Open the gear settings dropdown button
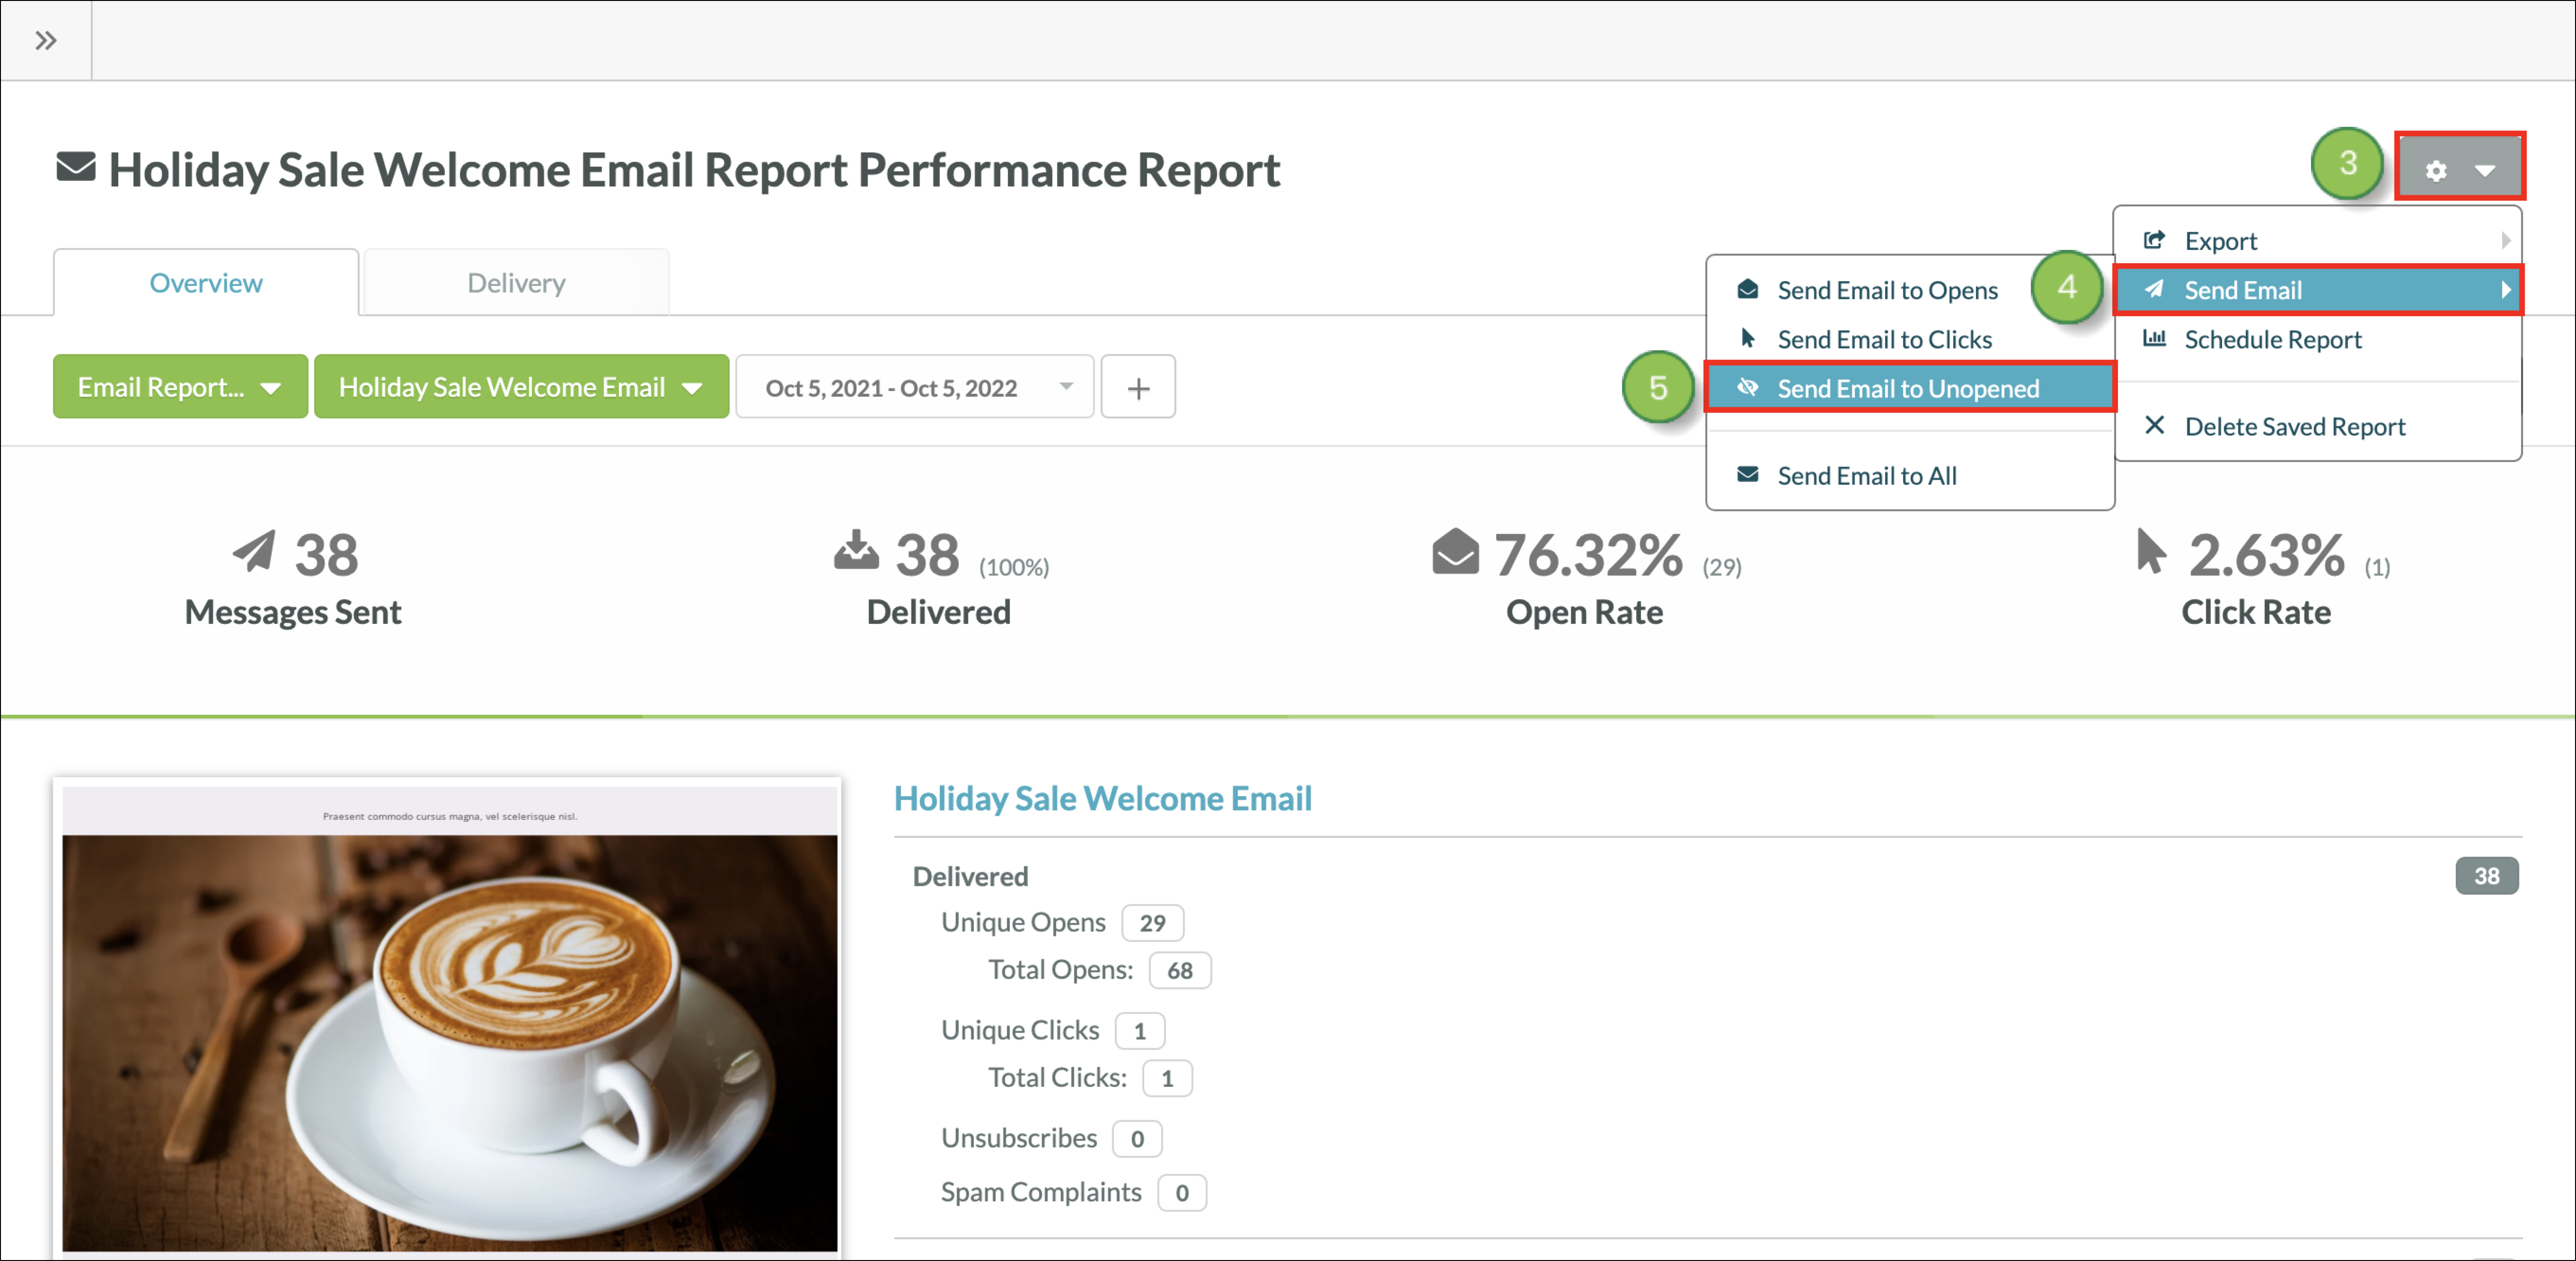Image resolution: width=2576 pixels, height=1261 pixels. (2459, 168)
